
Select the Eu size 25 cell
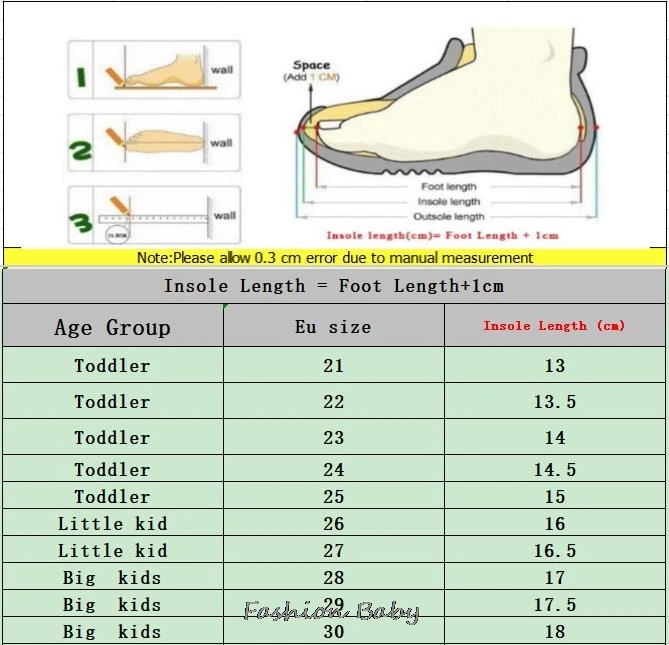pyautogui.click(x=334, y=496)
